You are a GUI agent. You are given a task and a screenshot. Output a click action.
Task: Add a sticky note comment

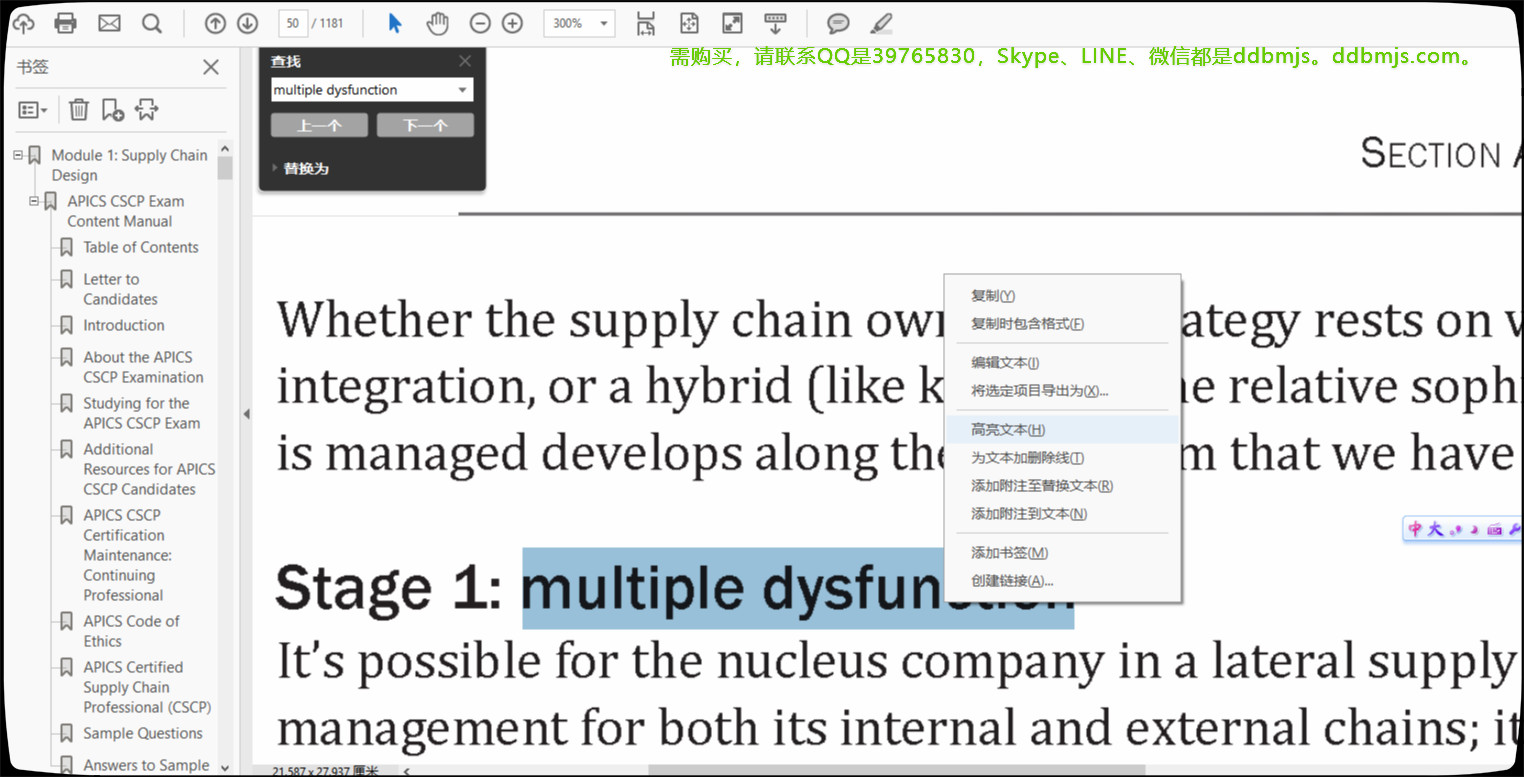pos(838,23)
